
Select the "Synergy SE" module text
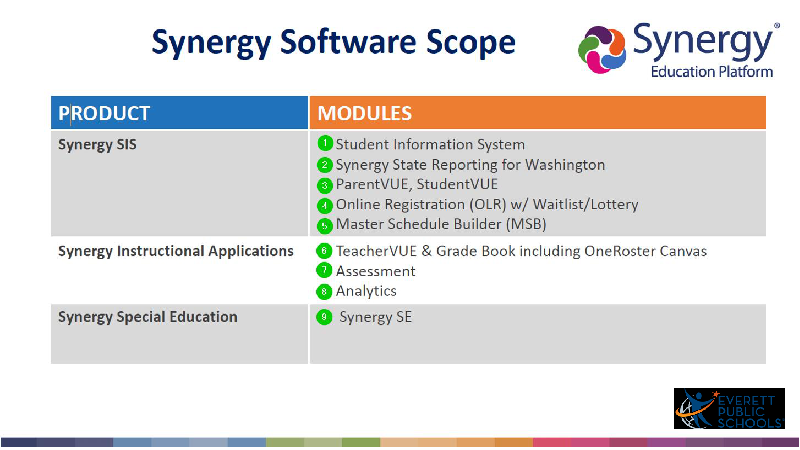pyautogui.click(x=376, y=317)
